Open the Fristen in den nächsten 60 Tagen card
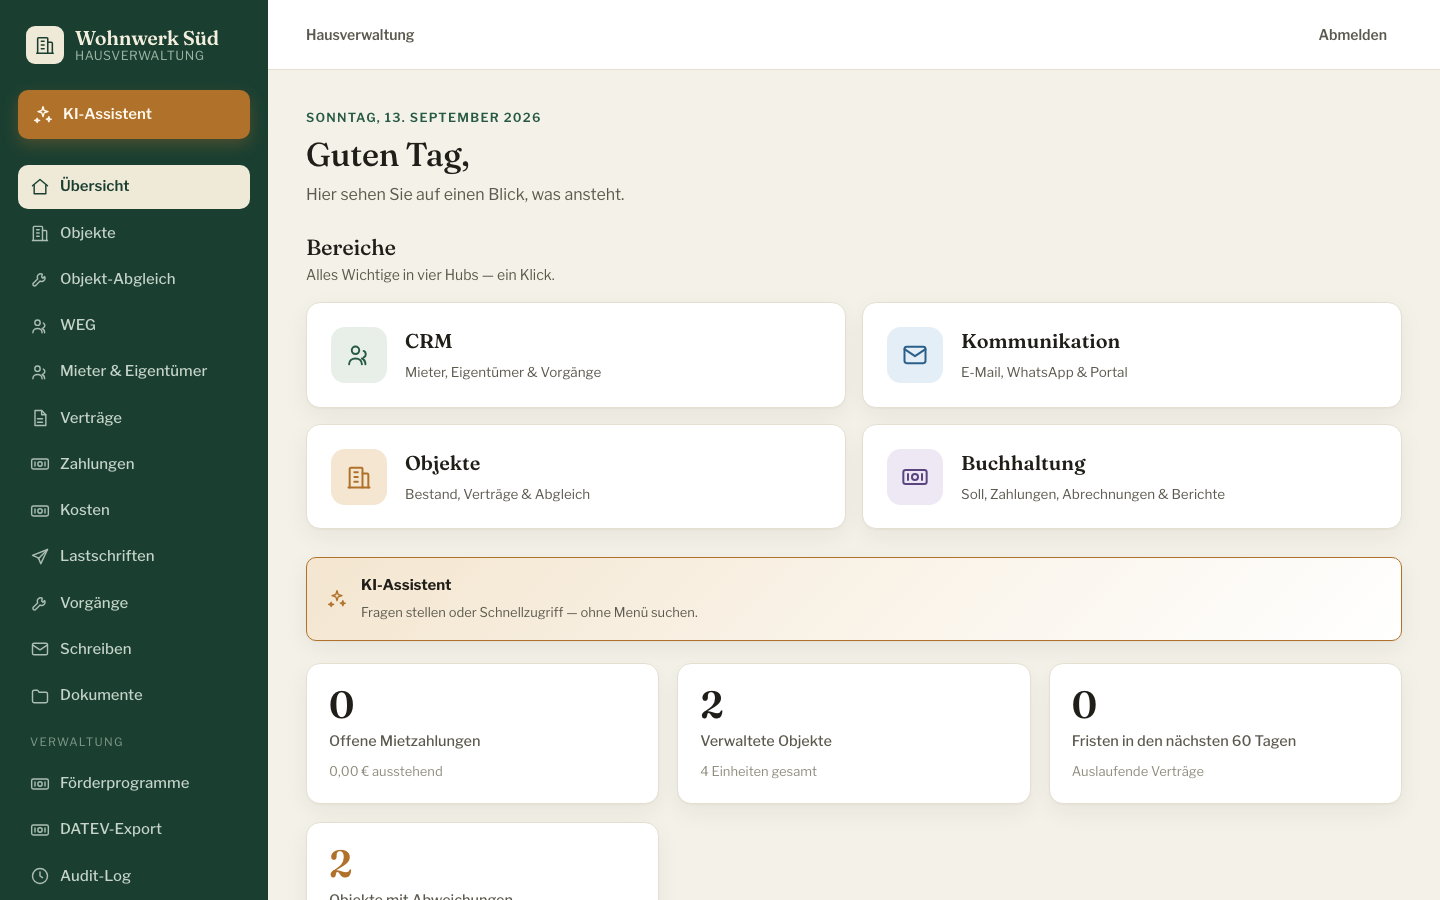 pyautogui.click(x=1225, y=734)
